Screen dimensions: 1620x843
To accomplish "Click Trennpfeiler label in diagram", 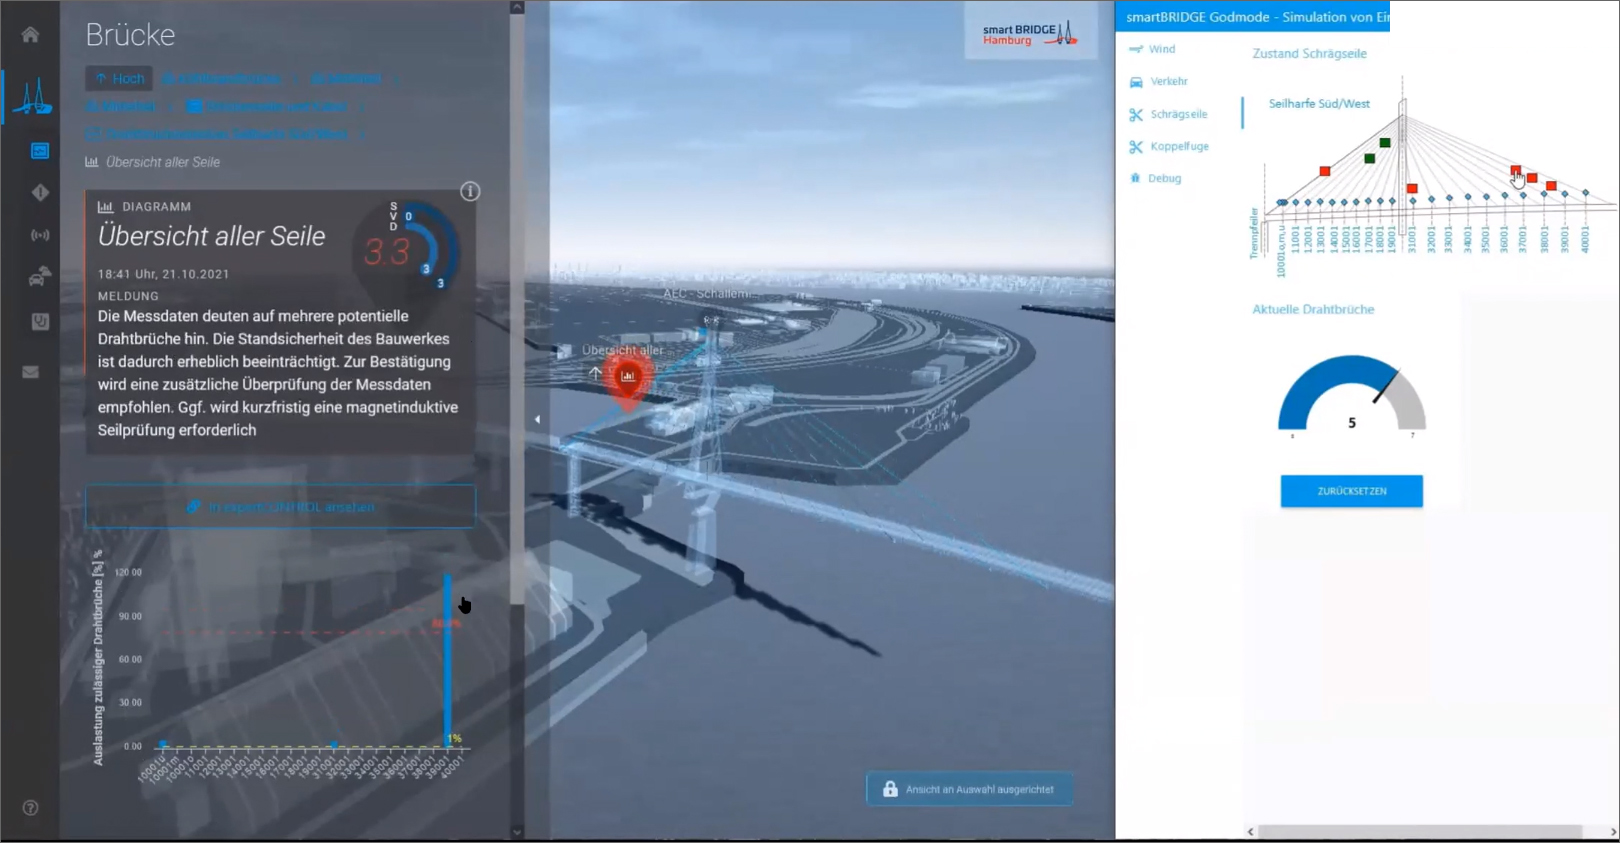I will 1254,234.
